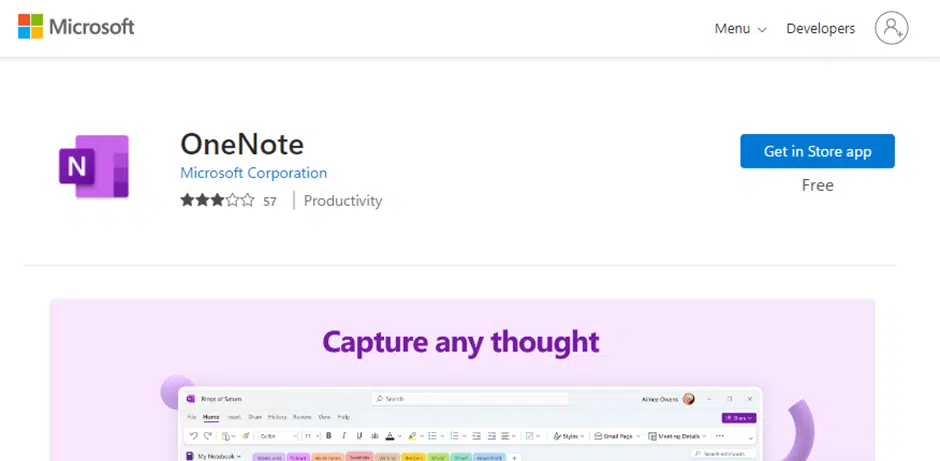This screenshot has height=461, width=940.
Task: Open Email Page dropdown in OneNote preview
Action: [x=617, y=436]
